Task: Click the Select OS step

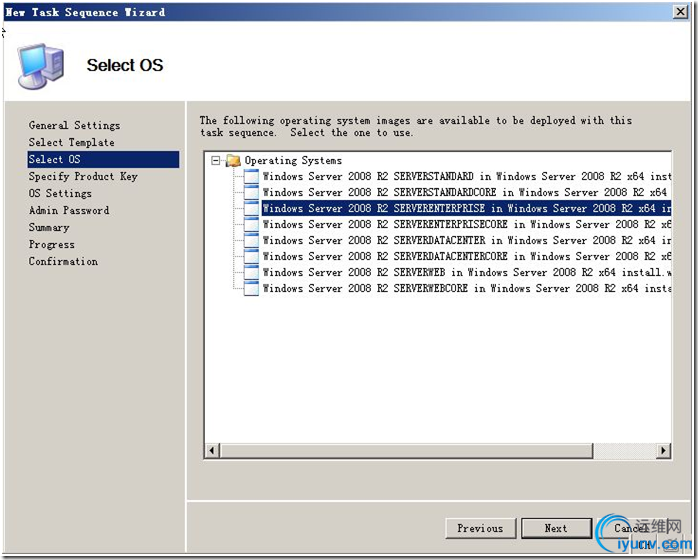Action: pyautogui.click(x=103, y=159)
